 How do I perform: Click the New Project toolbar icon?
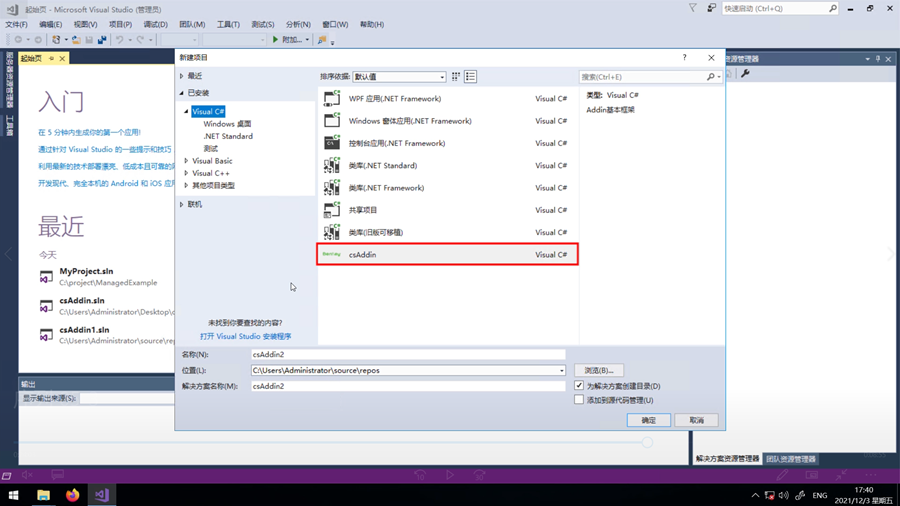pos(56,40)
